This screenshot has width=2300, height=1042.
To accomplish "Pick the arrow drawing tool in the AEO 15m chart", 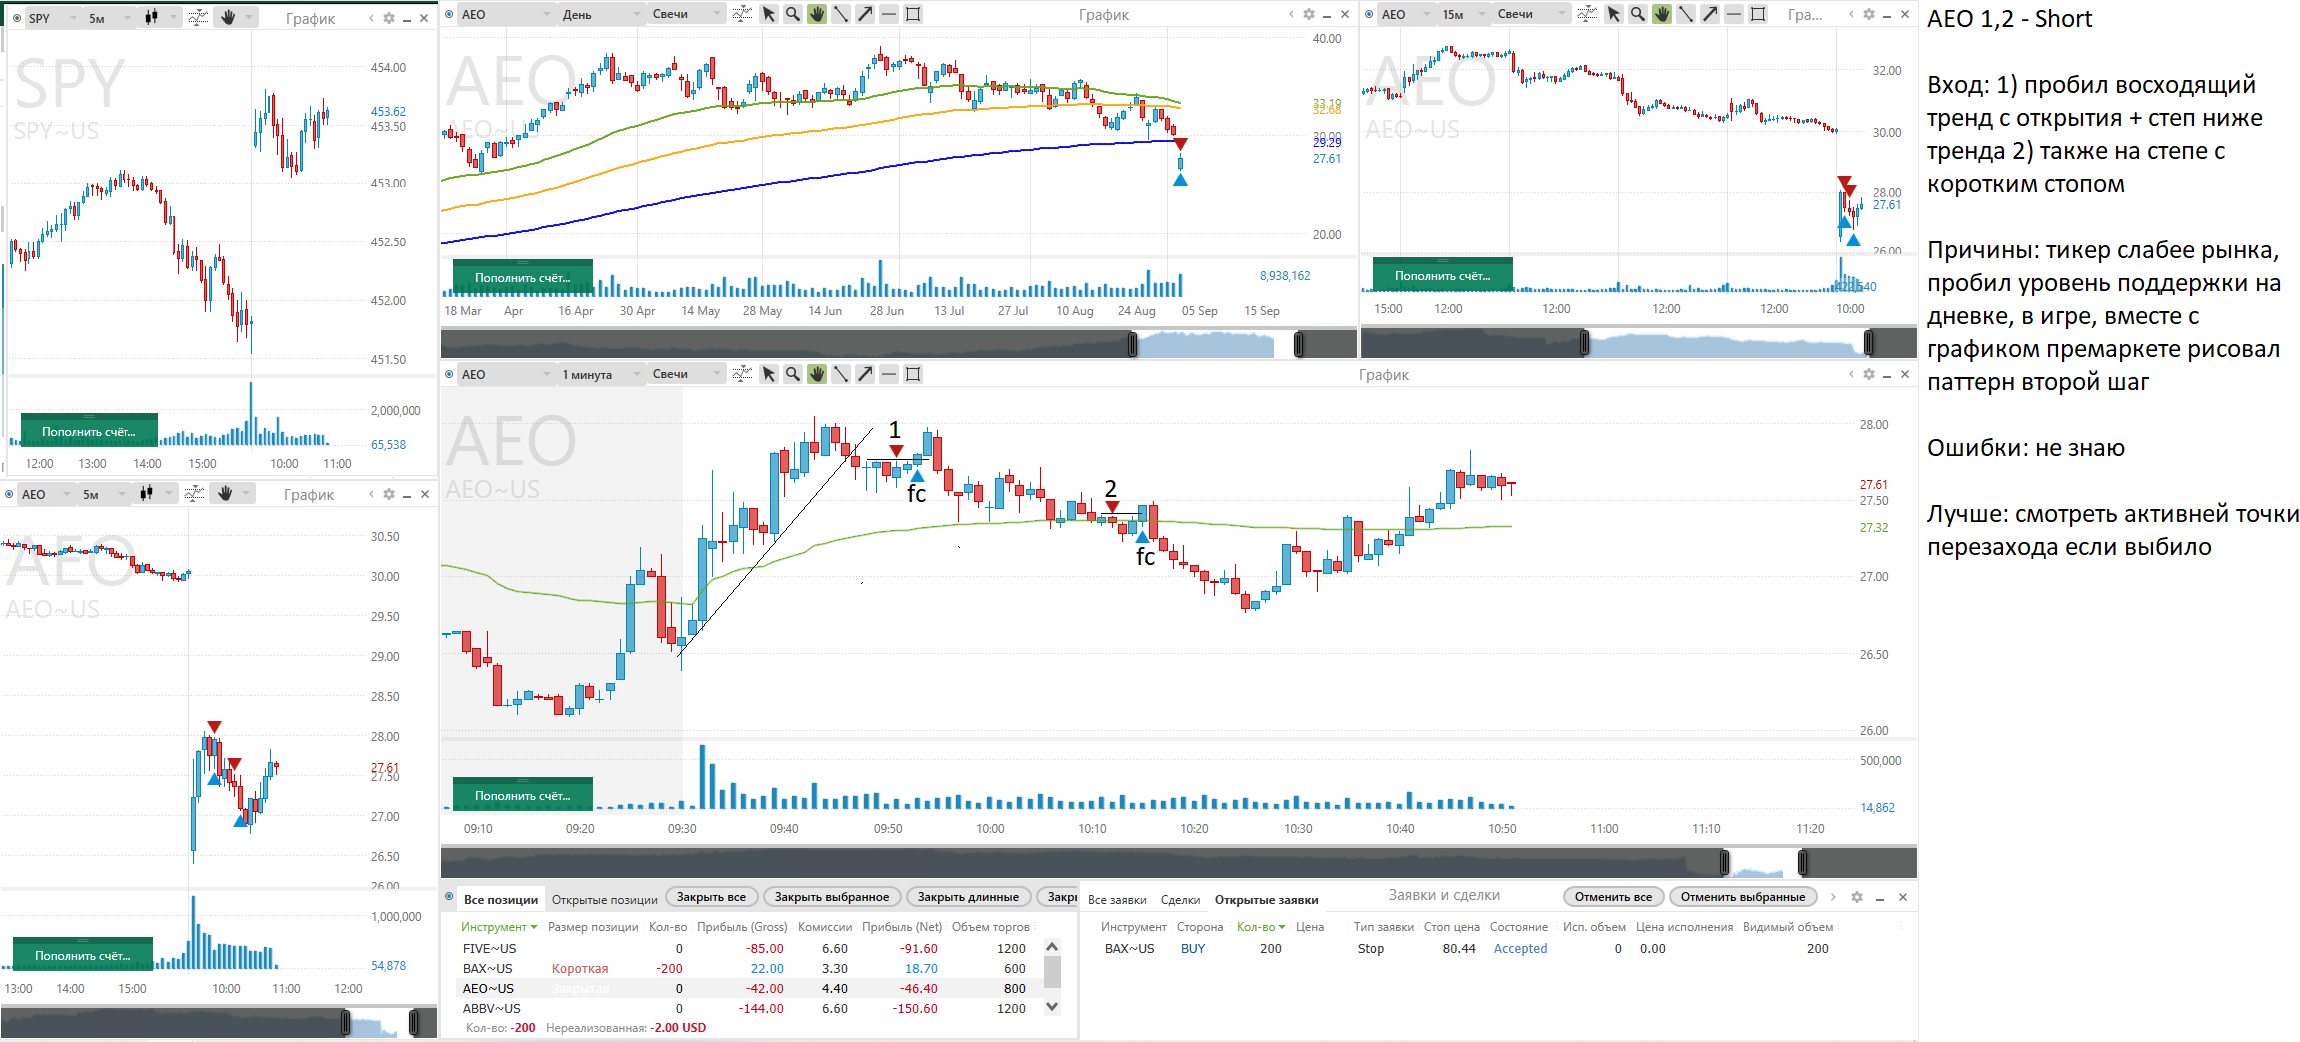I will click(x=1710, y=14).
